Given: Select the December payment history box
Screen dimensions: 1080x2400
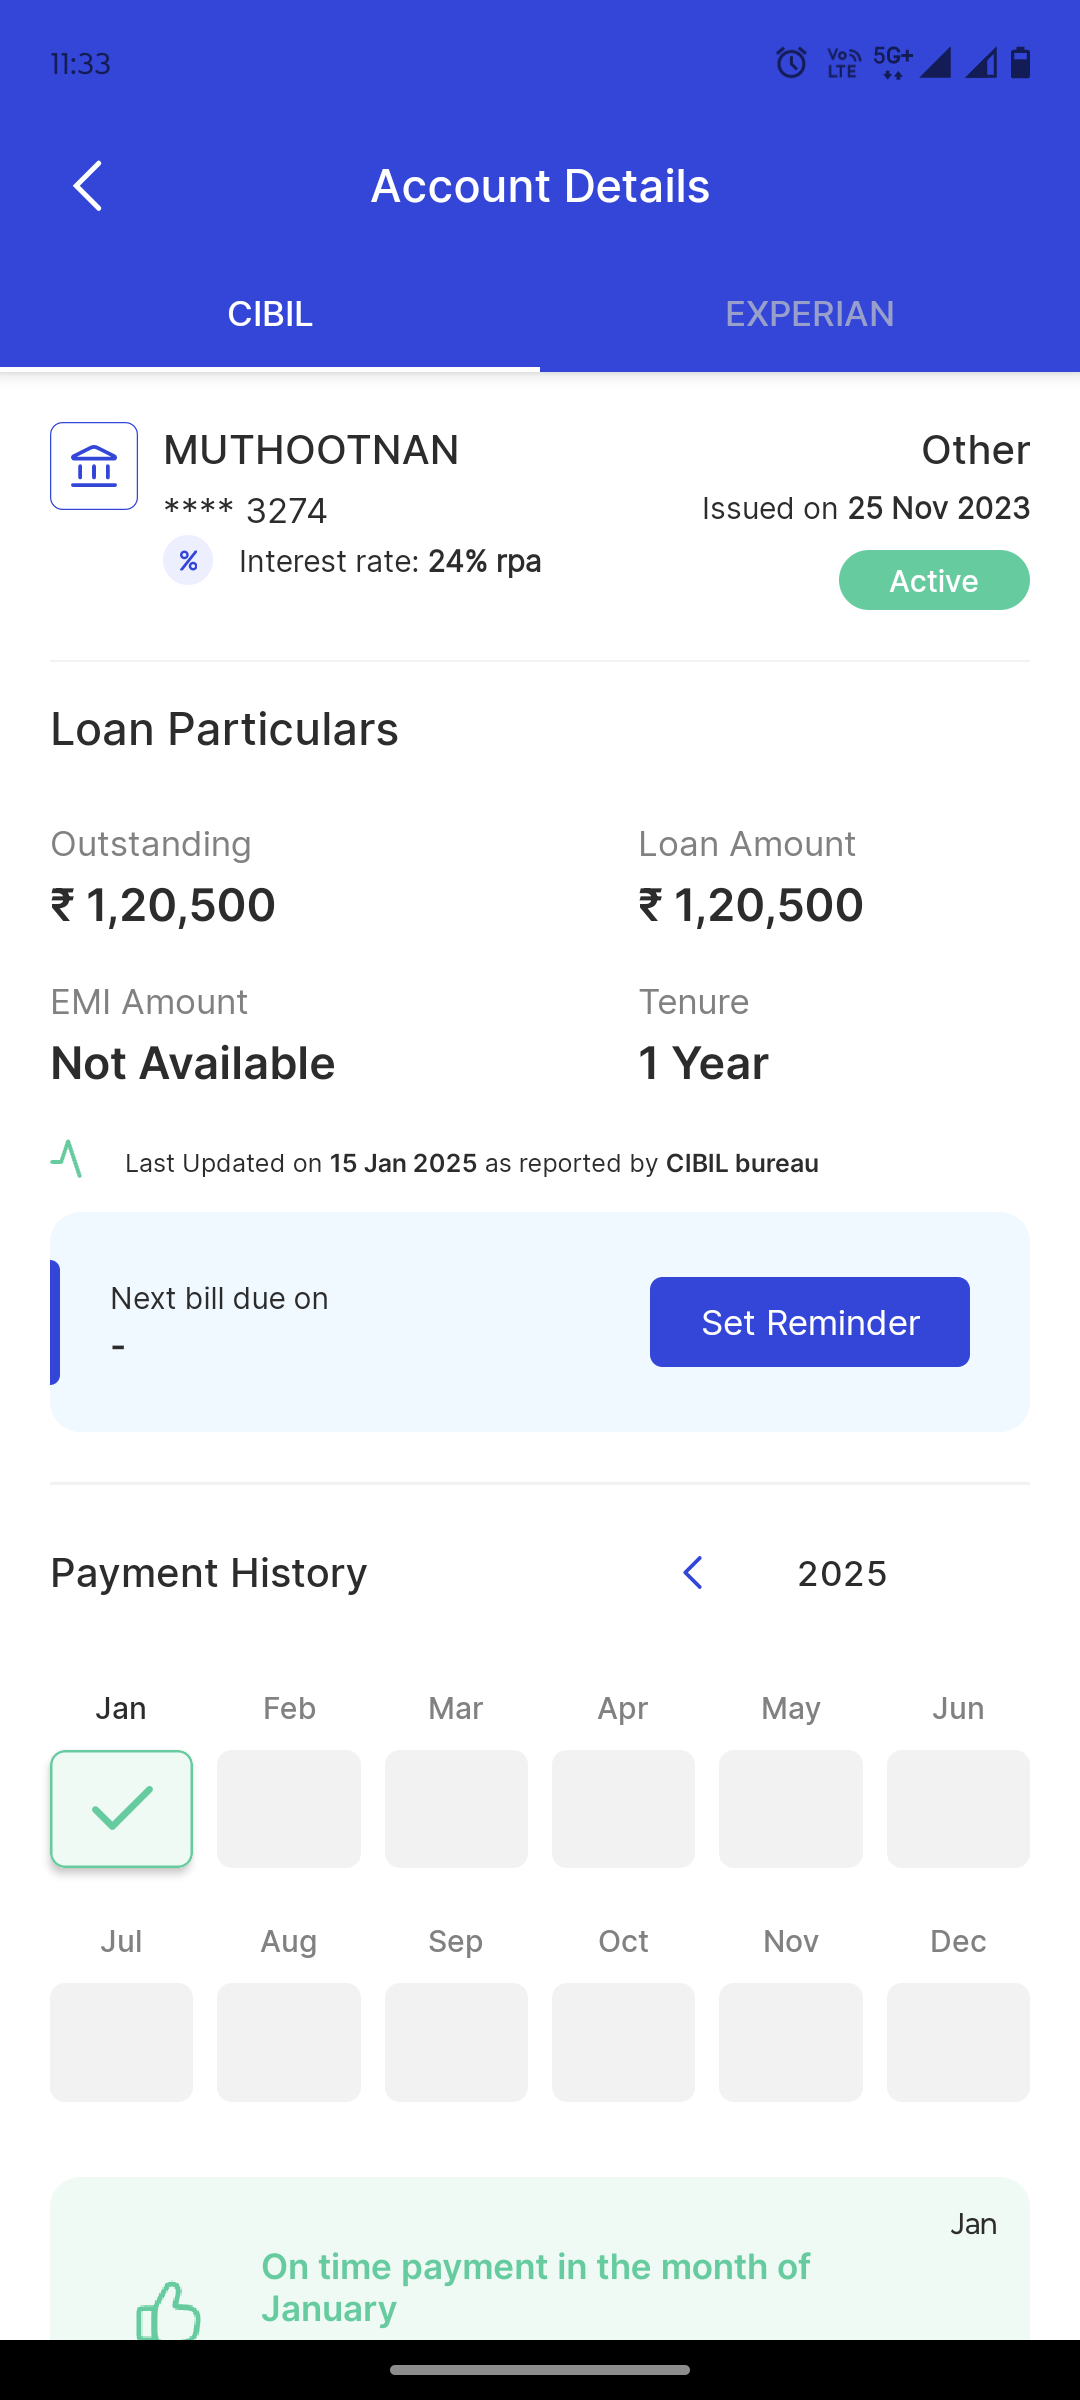Looking at the screenshot, I should (958, 2041).
